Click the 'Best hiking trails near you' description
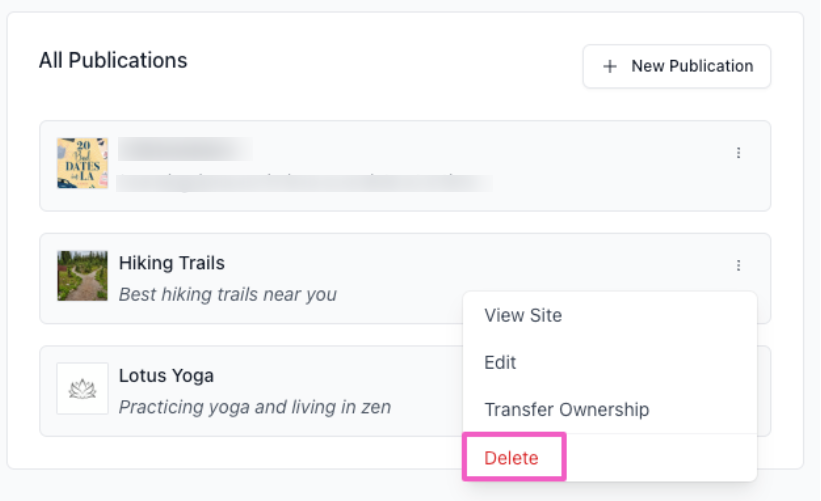The image size is (821, 501). click(x=227, y=294)
